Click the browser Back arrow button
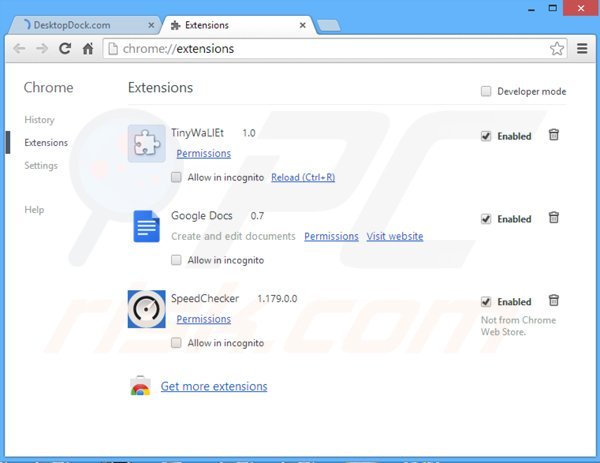This screenshot has width=600, height=463. pos(19,47)
